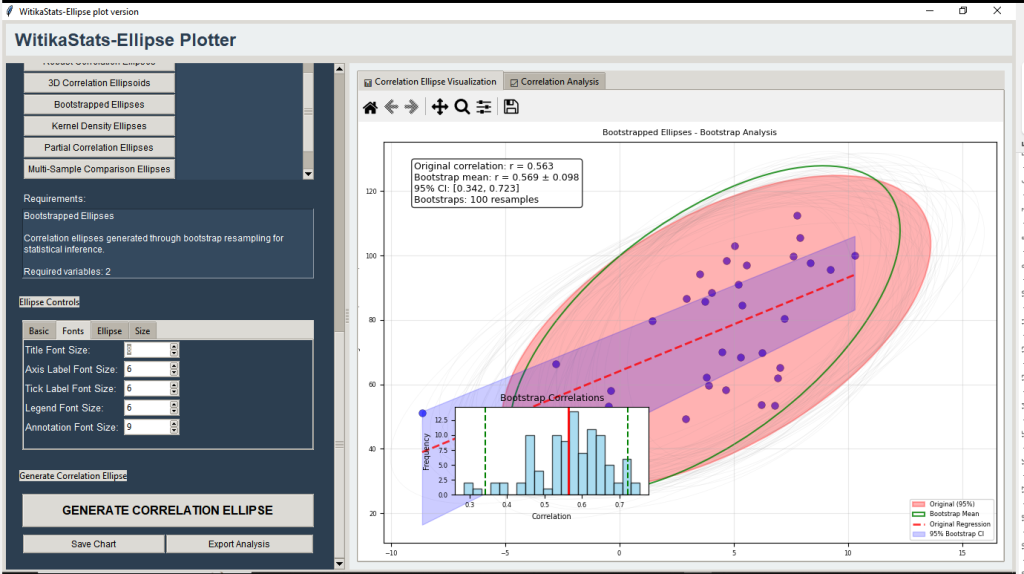Save the figure with disk icon

tap(511, 107)
